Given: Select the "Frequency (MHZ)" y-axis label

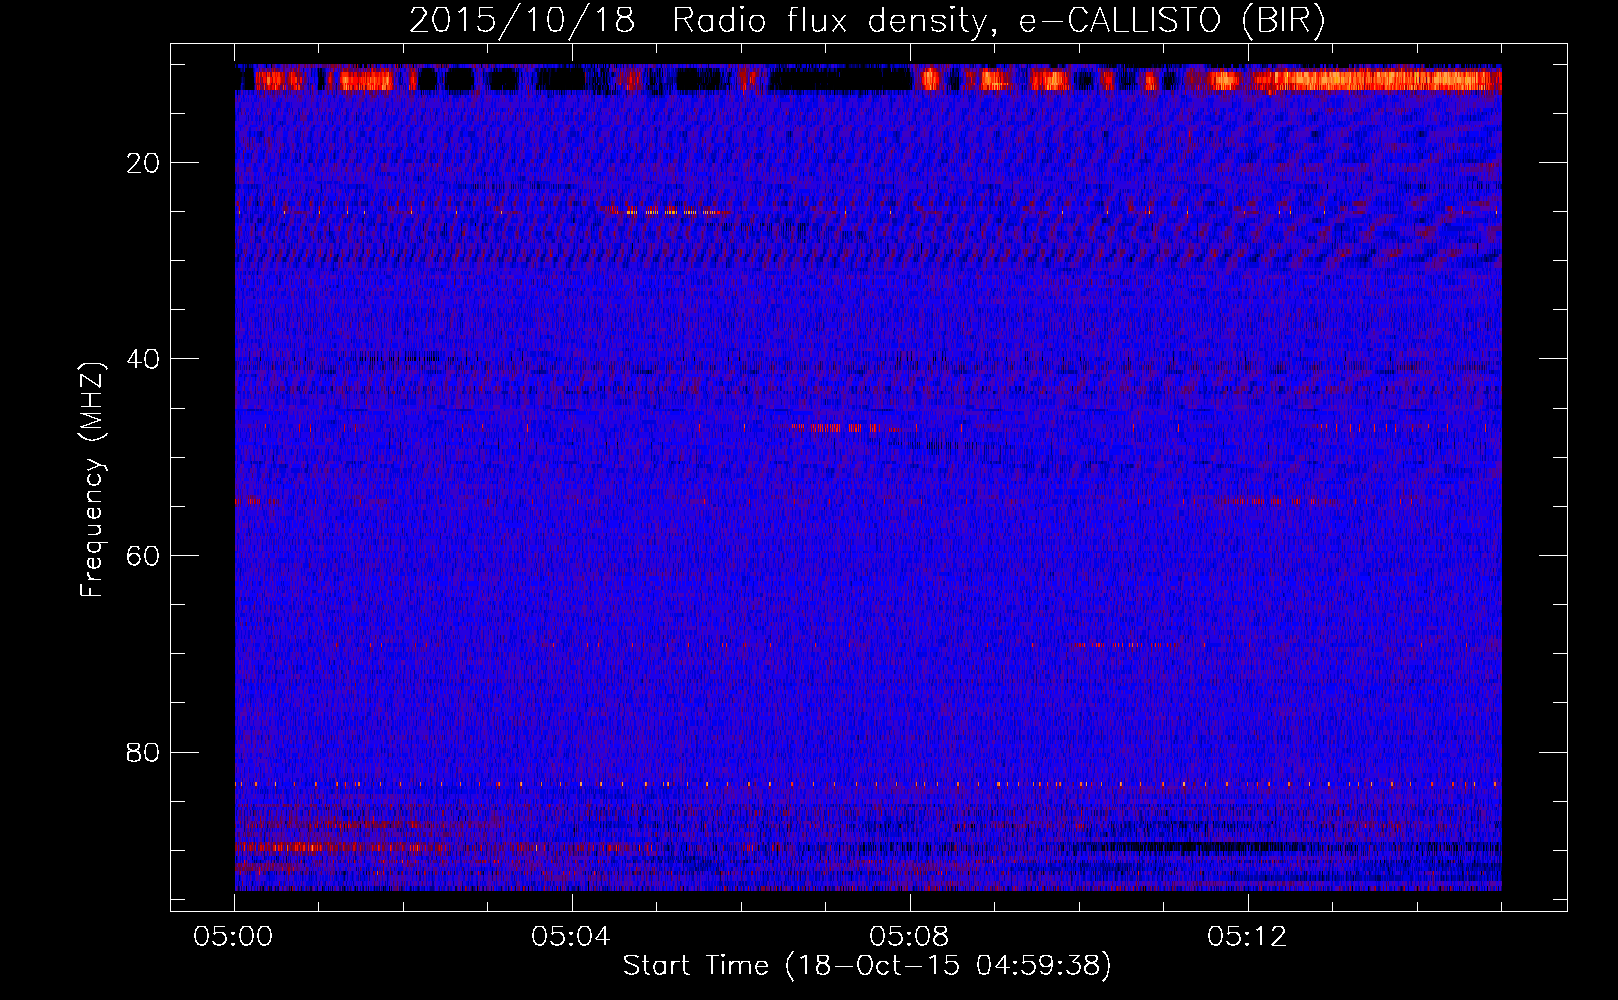Looking at the screenshot, I should [x=92, y=480].
